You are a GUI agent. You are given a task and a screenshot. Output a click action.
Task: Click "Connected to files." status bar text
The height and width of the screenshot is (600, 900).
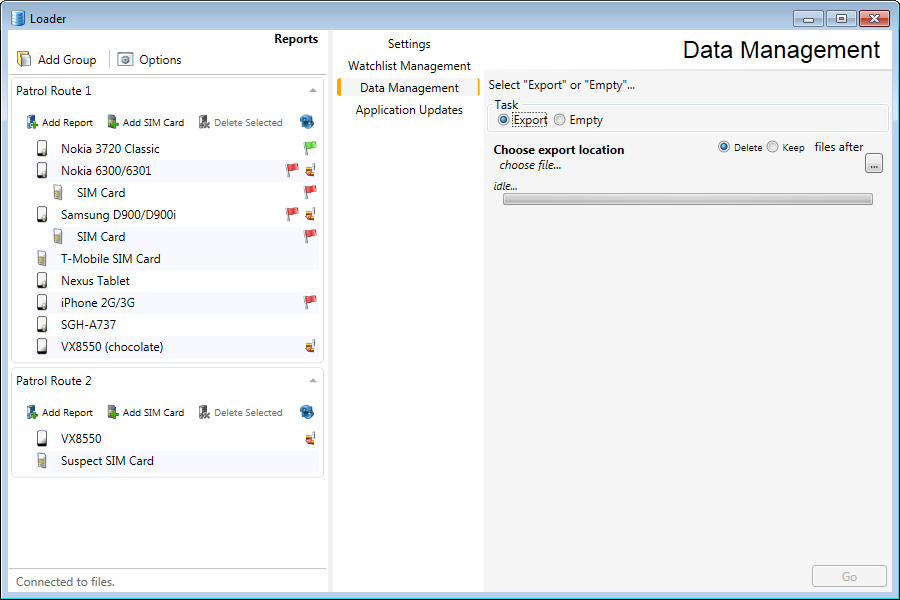point(65,582)
